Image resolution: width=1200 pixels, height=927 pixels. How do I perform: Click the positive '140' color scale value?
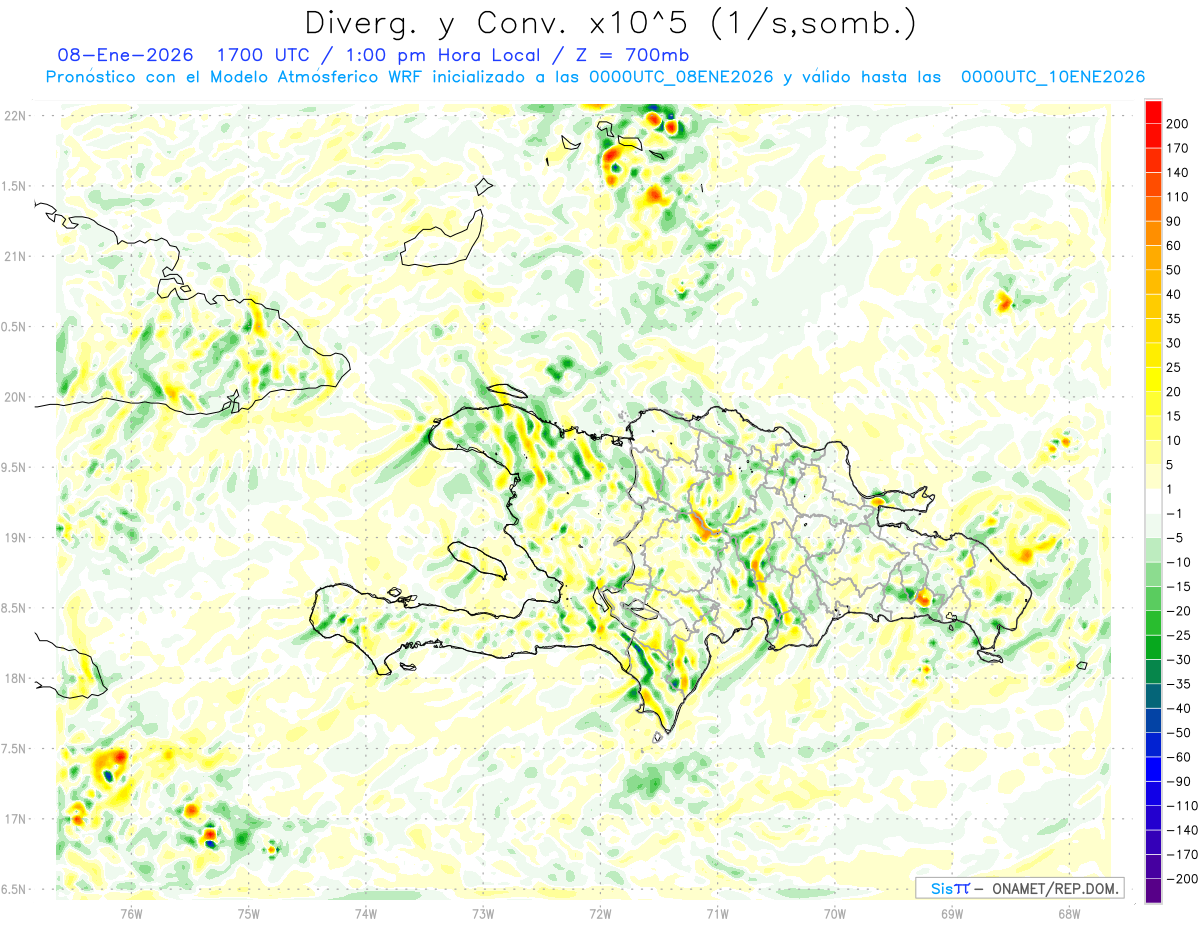click(x=1177, y=173)
